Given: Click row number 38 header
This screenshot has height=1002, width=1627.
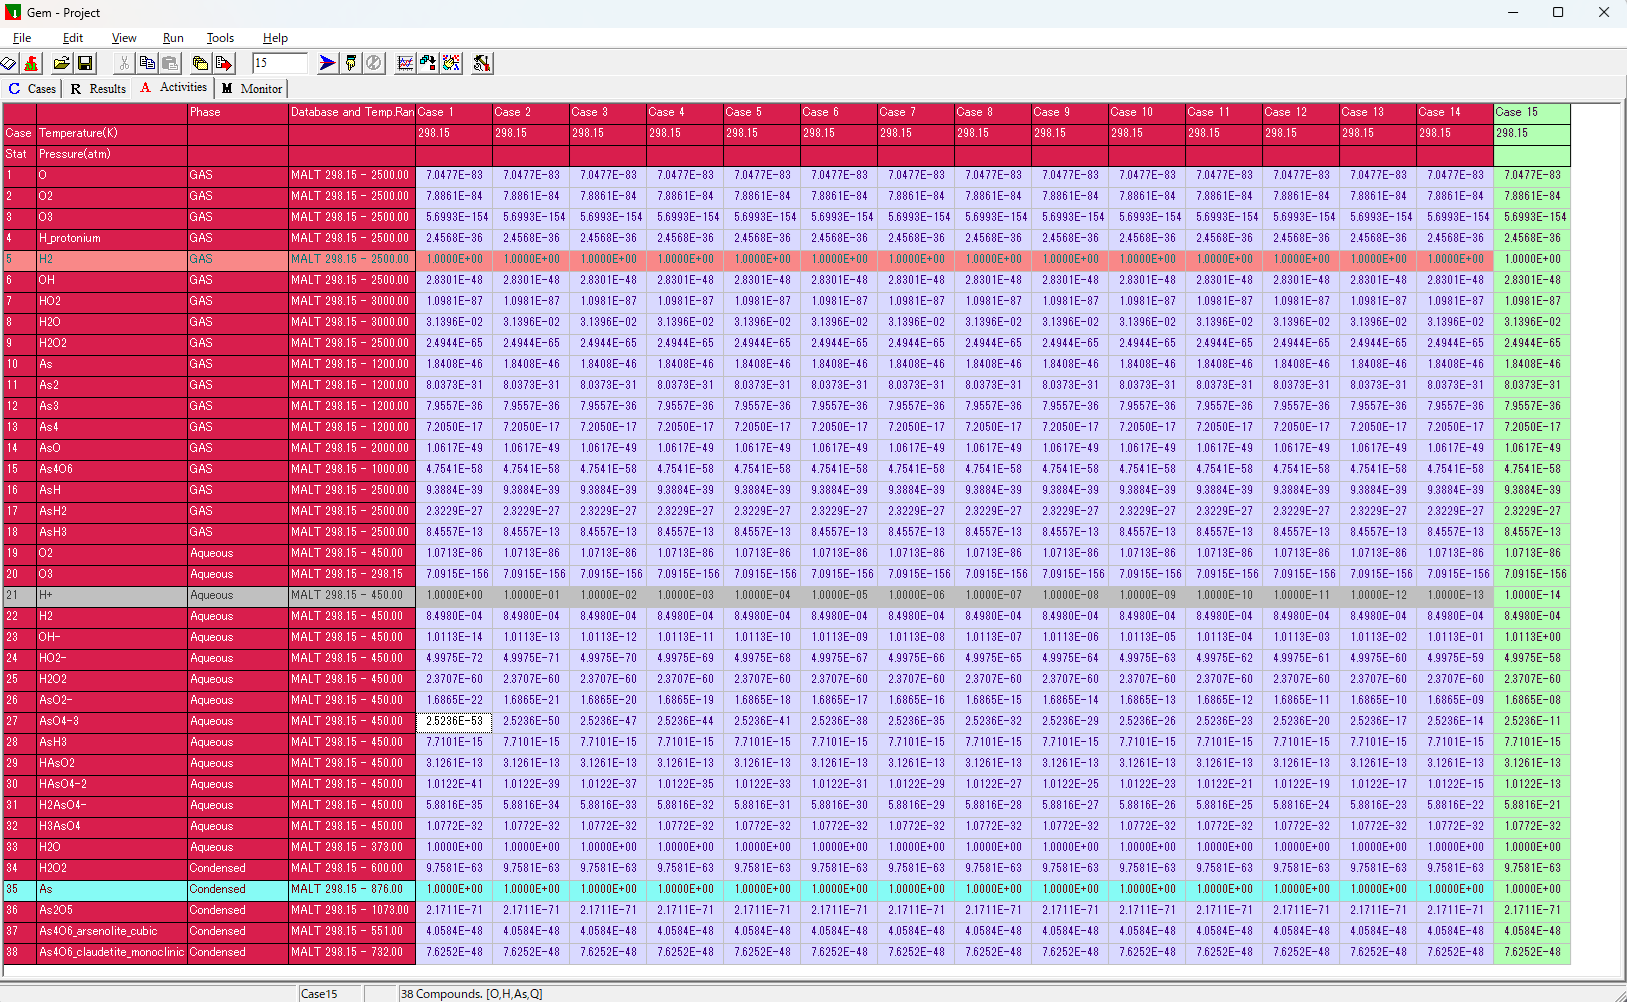Looking at the screenshot, I should pos(19,952).
